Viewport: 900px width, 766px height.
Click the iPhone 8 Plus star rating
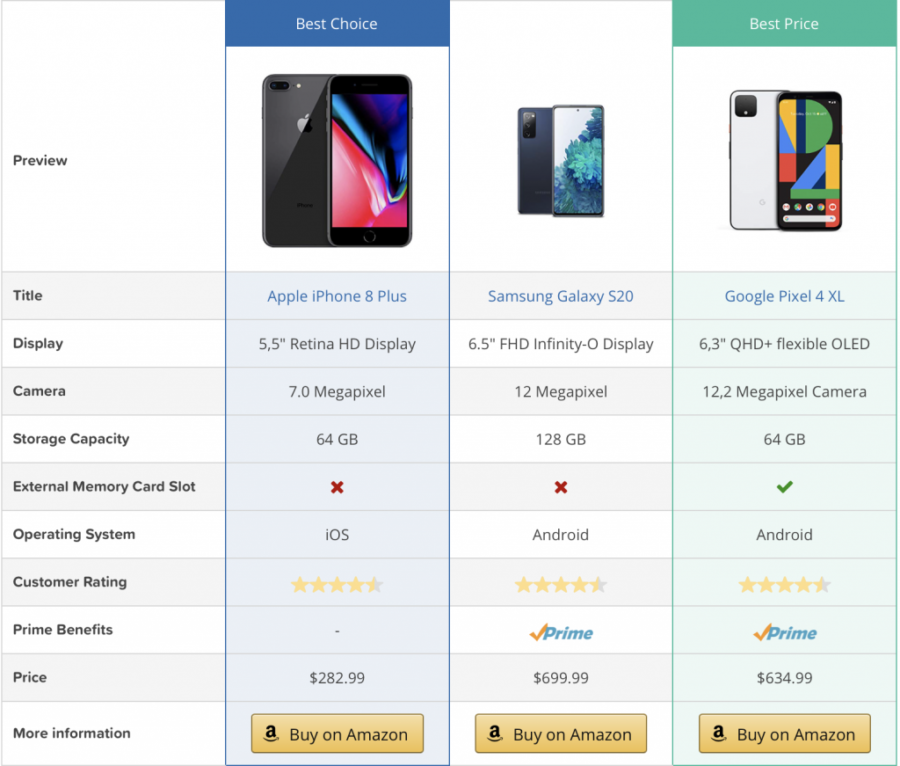point(337,584)
